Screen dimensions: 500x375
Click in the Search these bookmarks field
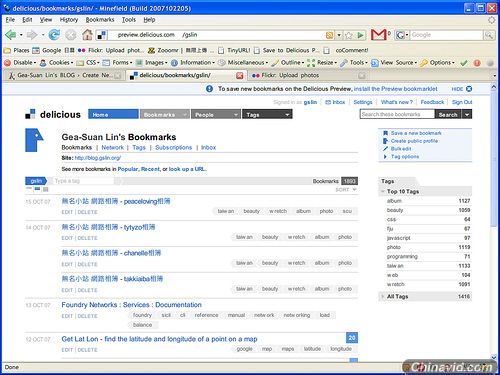[397, 114]
